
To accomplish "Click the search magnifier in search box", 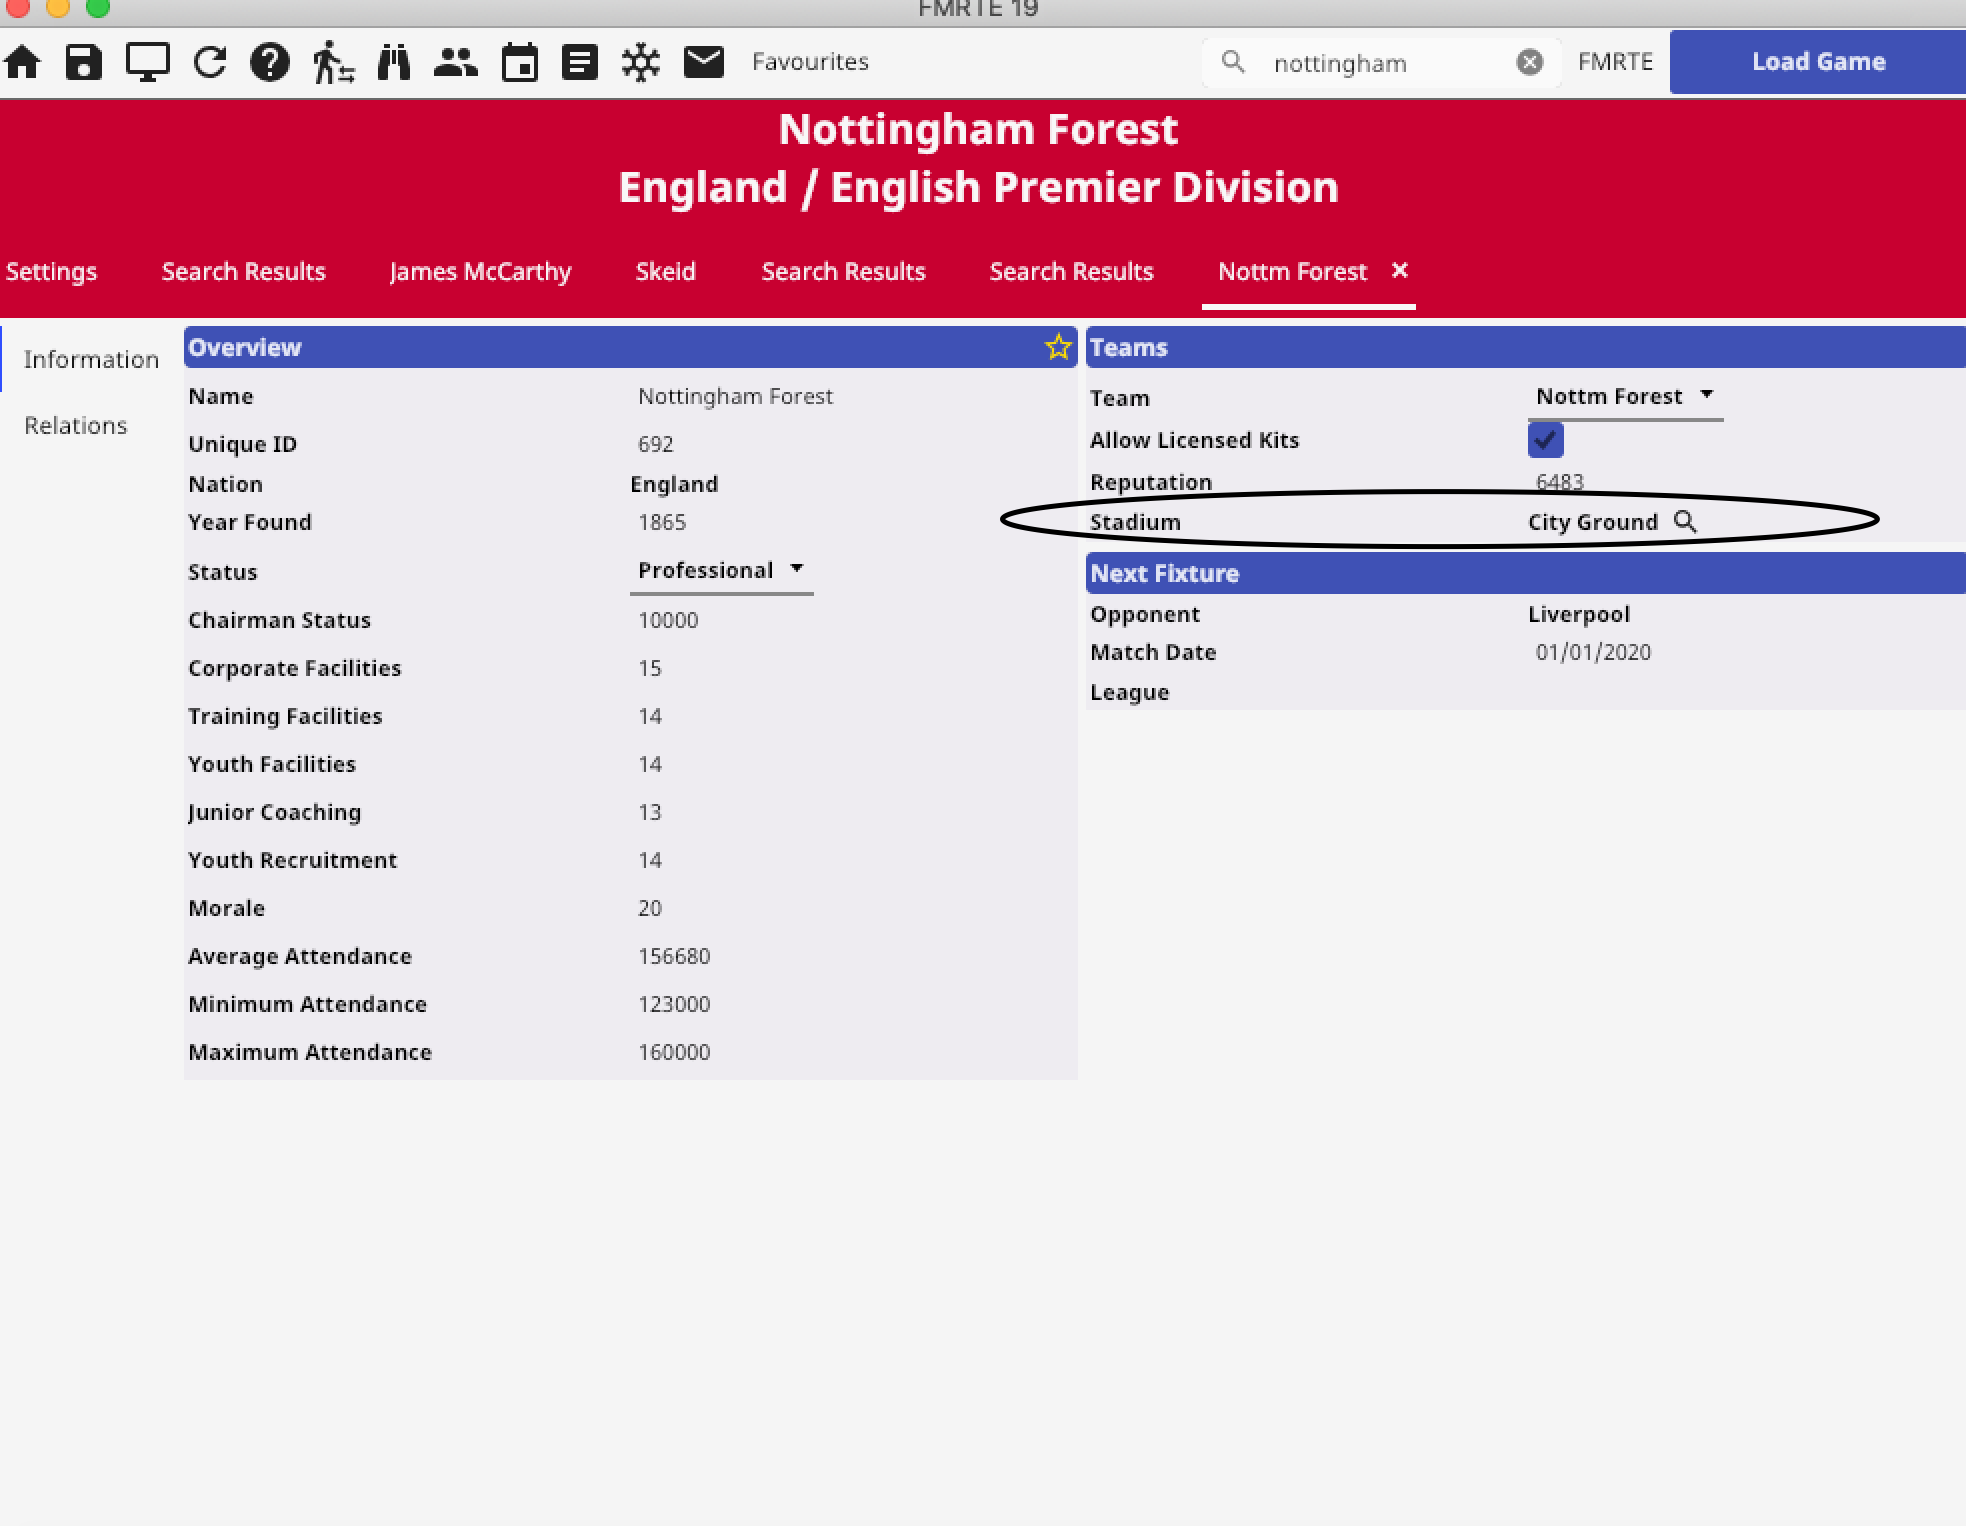I will coord(1234,62).
